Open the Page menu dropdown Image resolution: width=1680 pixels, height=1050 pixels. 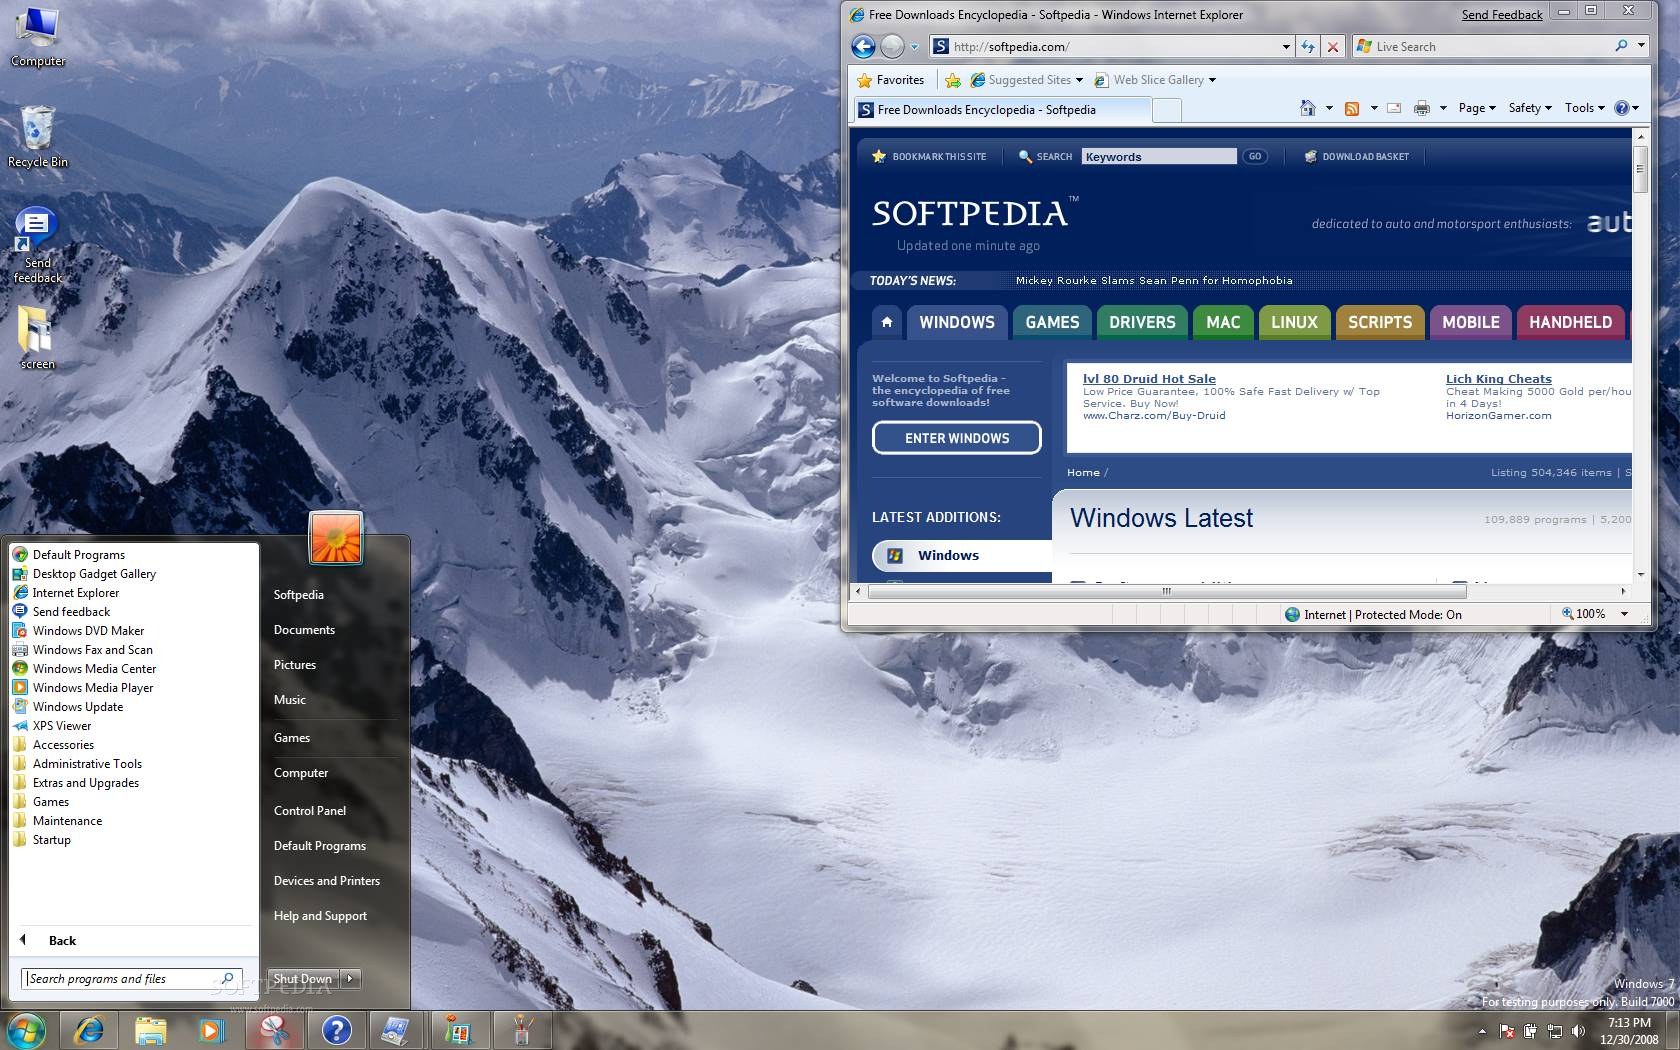click(1477, 108)
